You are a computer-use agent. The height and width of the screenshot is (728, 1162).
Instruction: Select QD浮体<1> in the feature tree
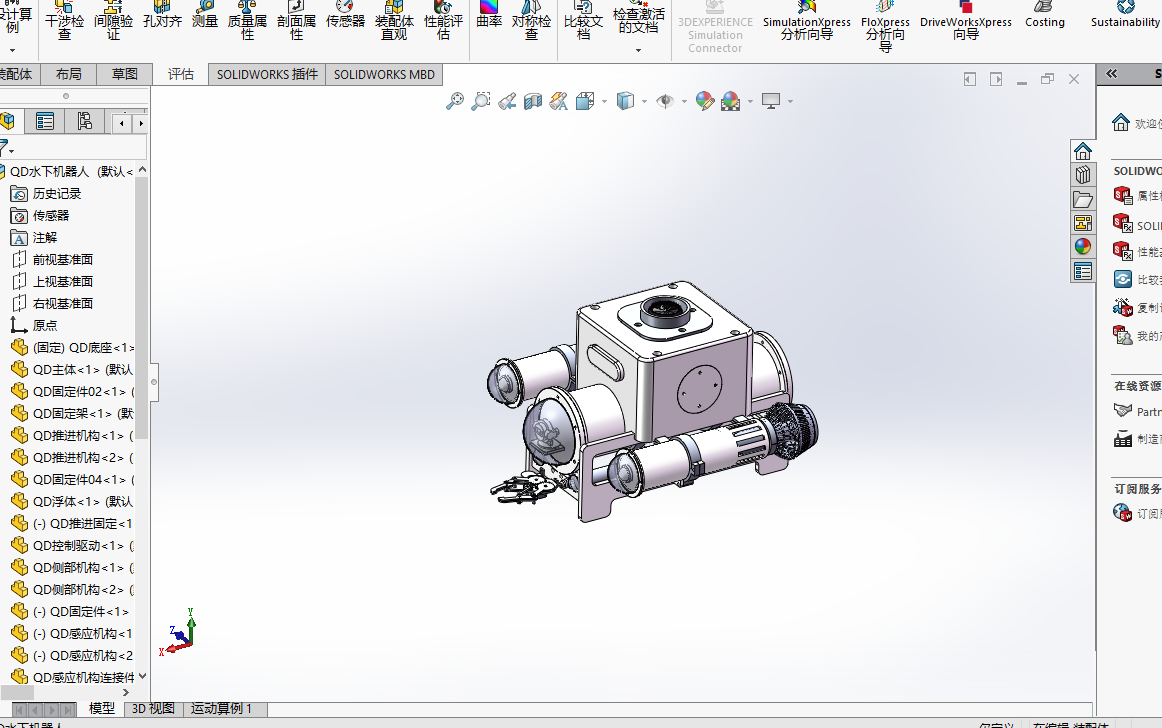coord(73,501)
